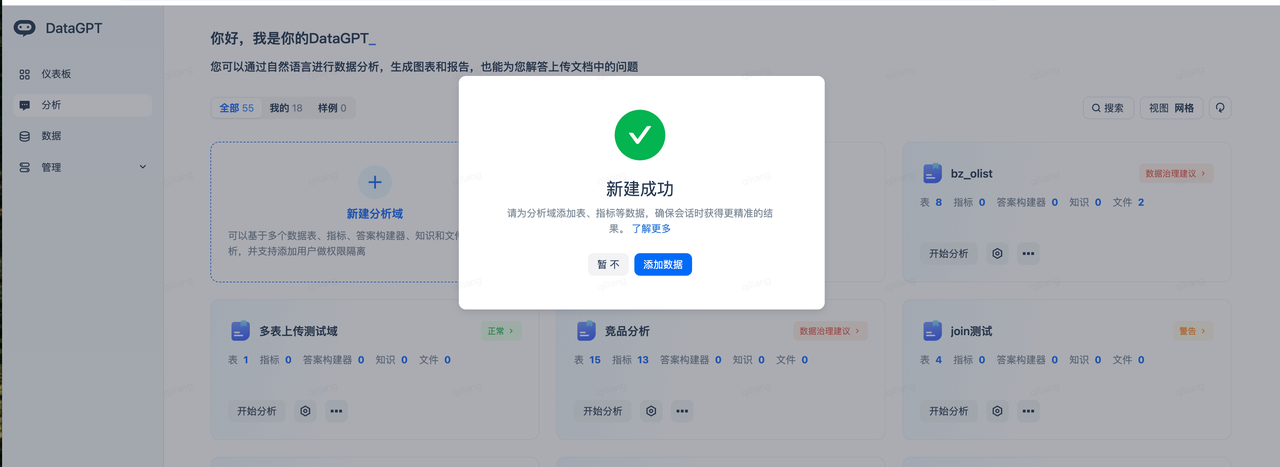This screenshot has height=467, width=1280.
Task: Click the DataGPT logo icon
Action: tap(25, 28)
